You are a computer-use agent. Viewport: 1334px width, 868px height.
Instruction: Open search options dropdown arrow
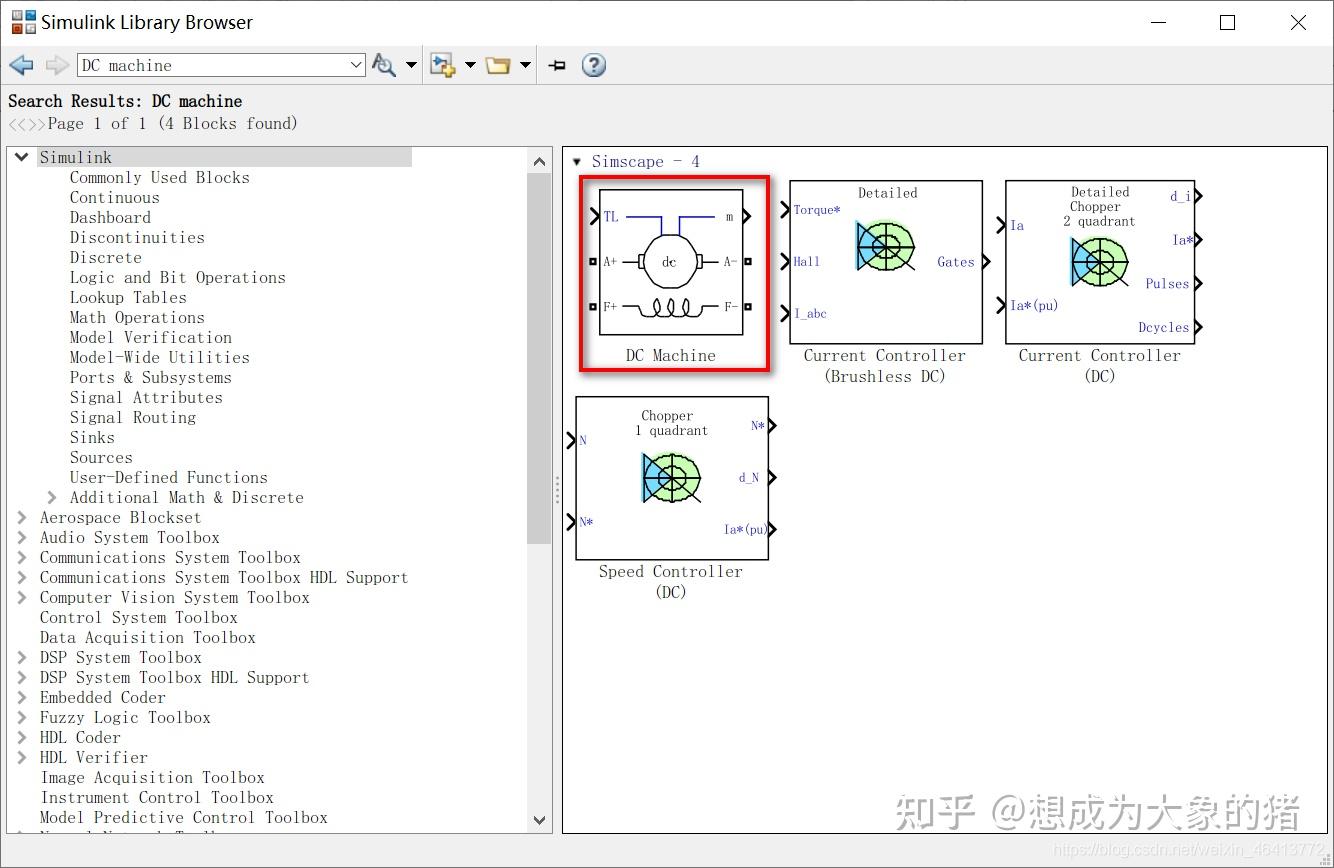coord(411,66)
